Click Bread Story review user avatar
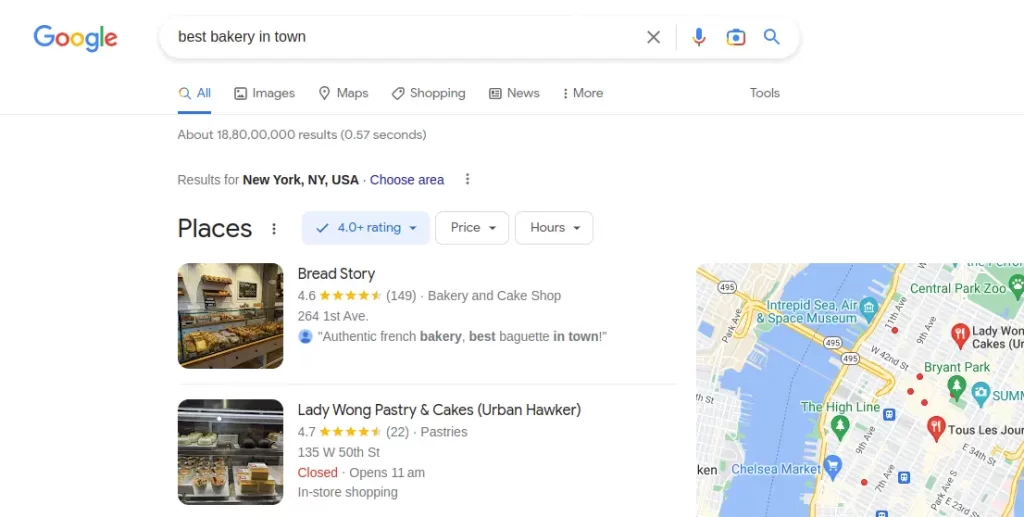Screen dimensions: 1024x517 pyautogui.click(x=305, y=337)
